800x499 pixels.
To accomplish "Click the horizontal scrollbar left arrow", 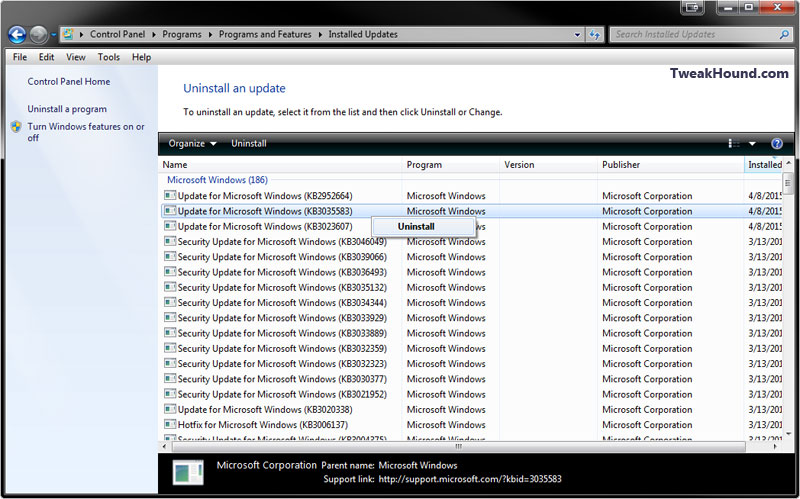I will [x=164, y=446].
